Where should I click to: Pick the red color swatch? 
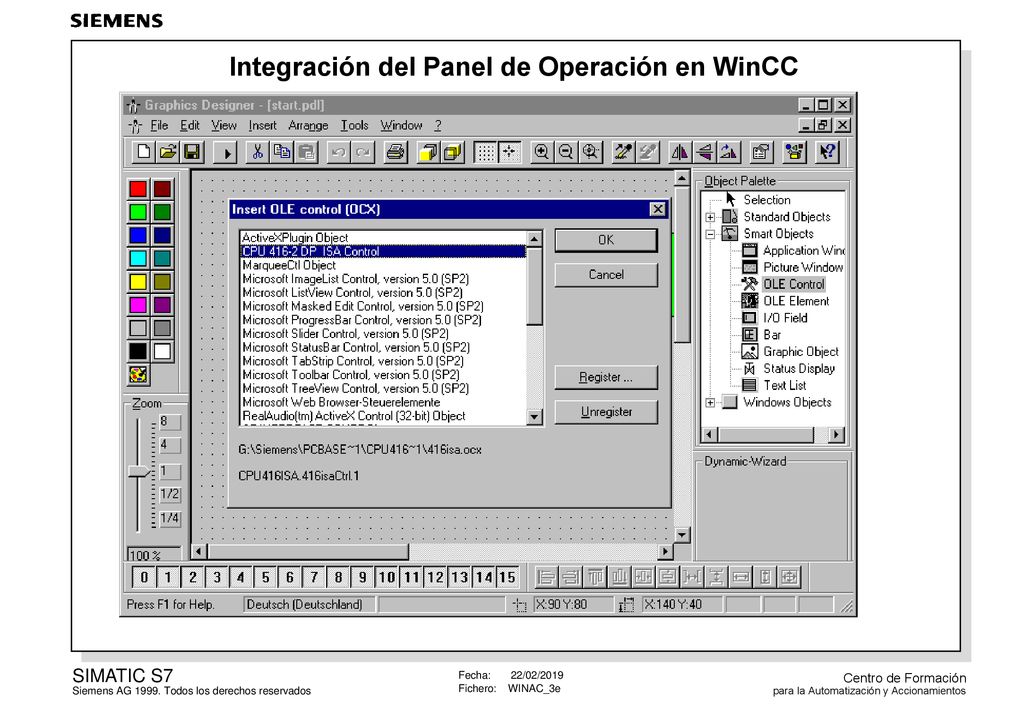tap(138, 189)
